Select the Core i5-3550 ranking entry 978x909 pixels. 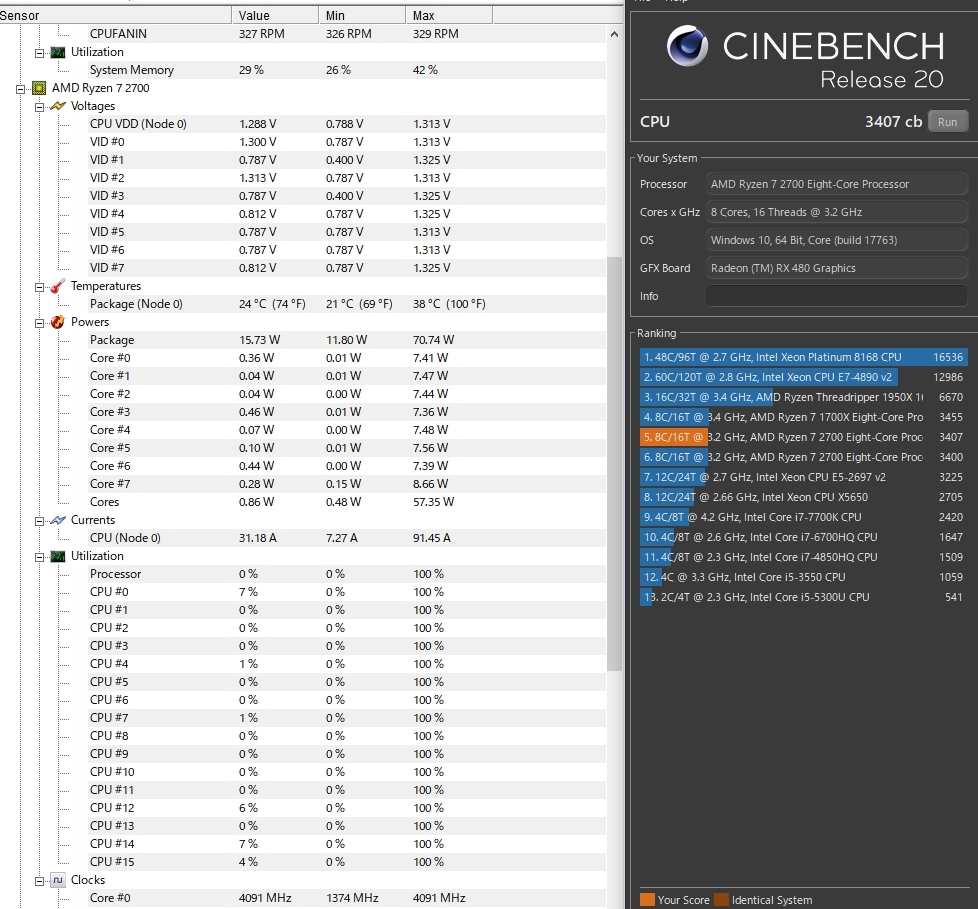803,576
